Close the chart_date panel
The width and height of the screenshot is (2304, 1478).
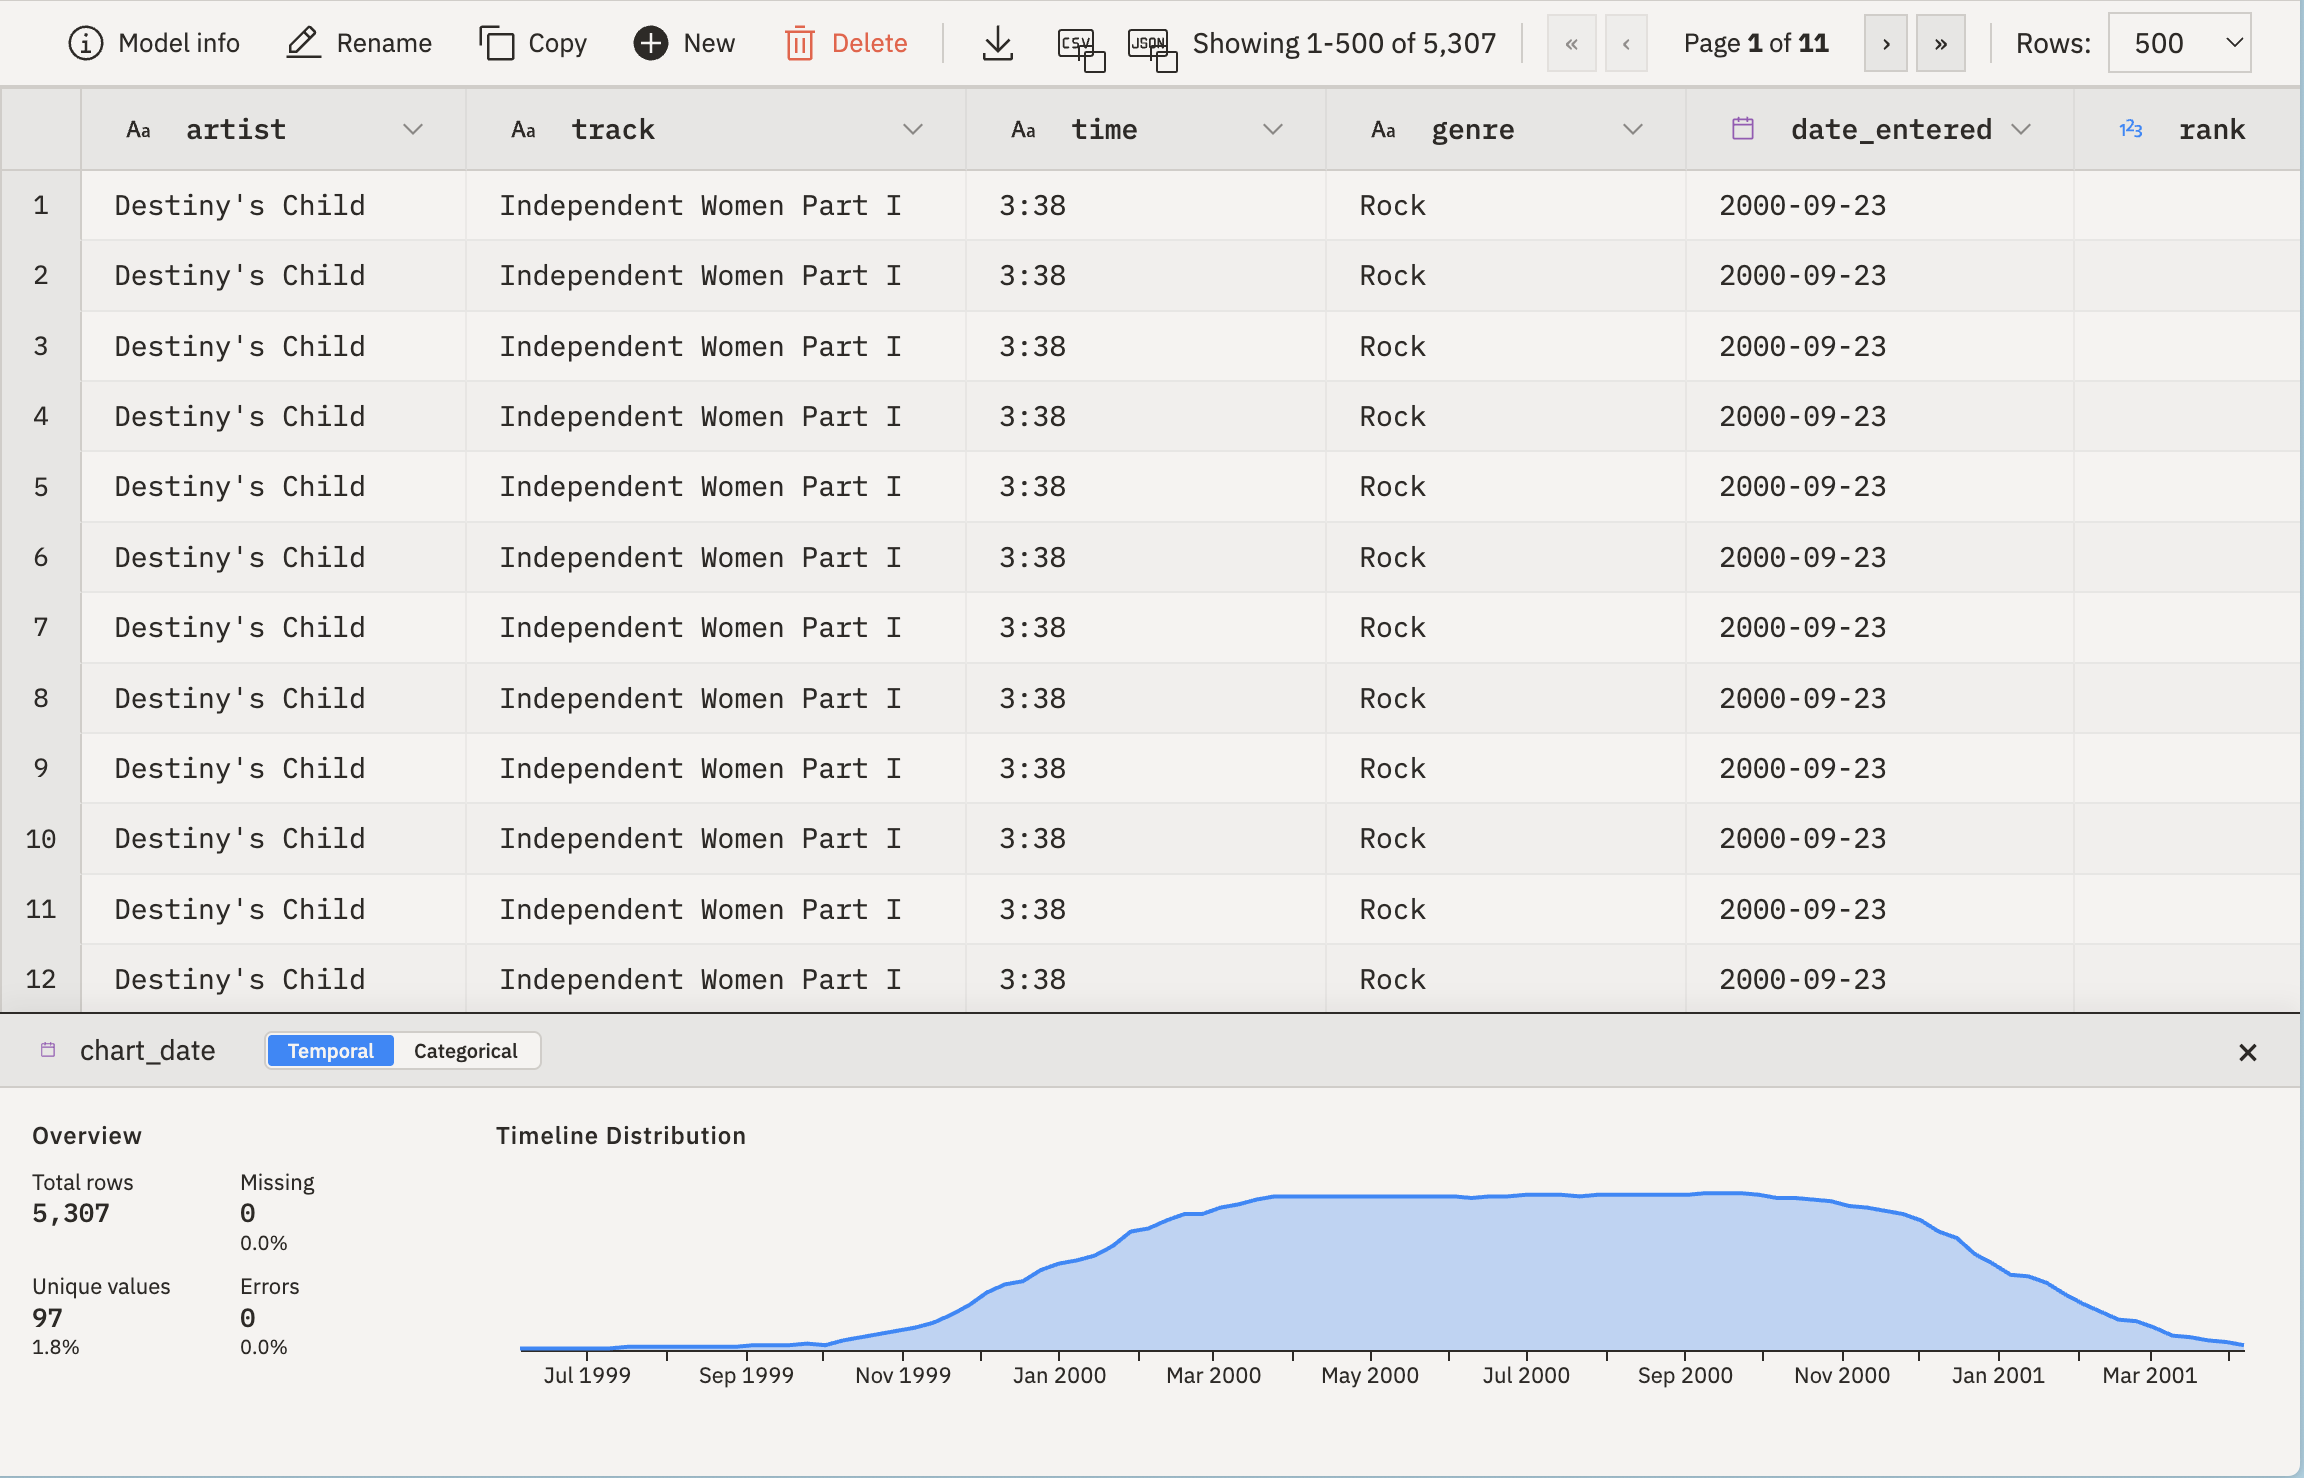coord(2247,1052)
